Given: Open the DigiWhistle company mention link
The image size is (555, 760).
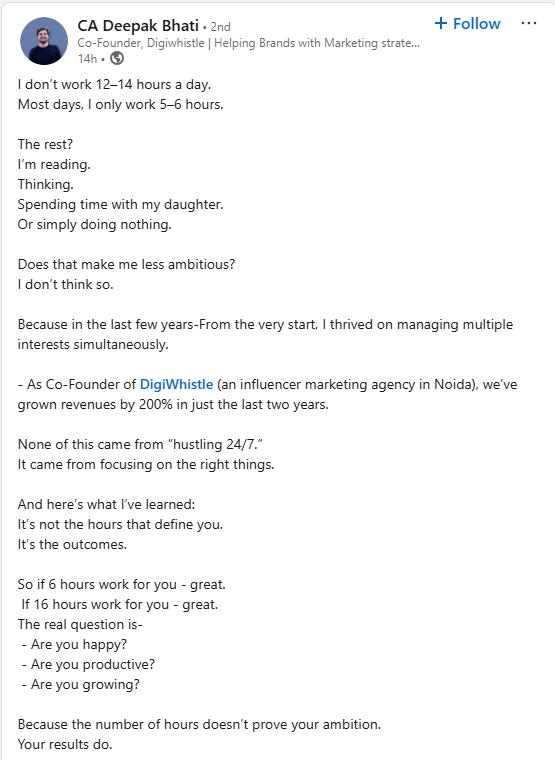Looking at the screenshot, I should (176, 384).
